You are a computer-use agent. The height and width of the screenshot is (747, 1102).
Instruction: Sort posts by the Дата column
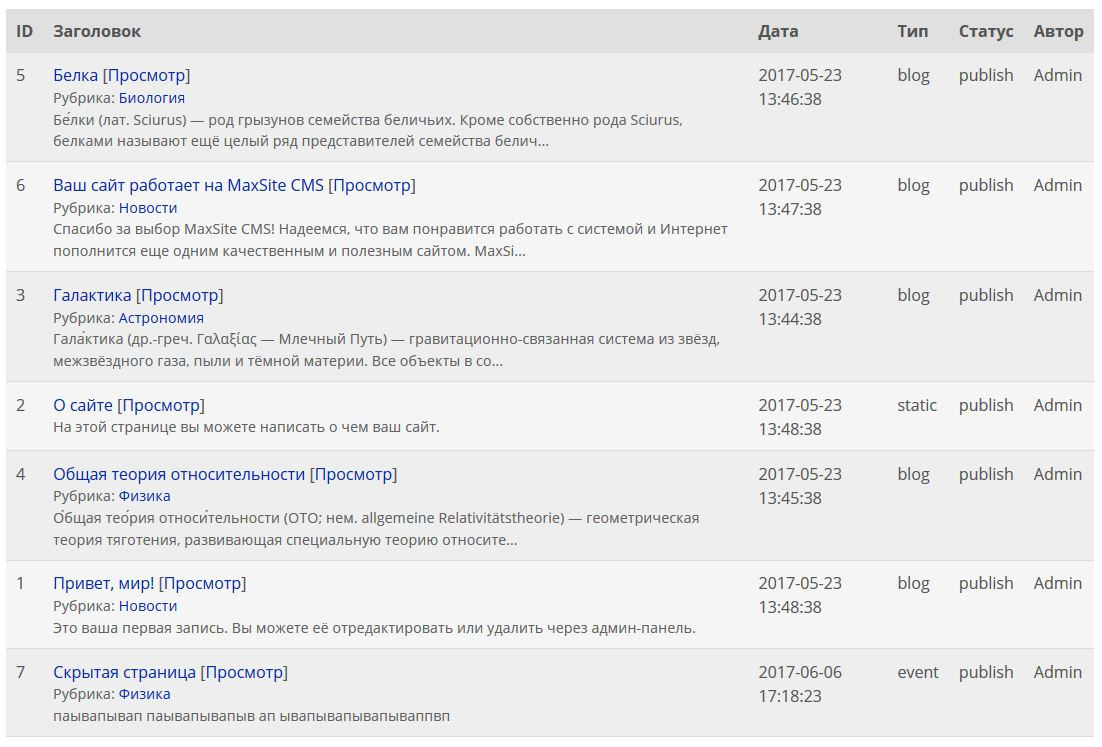click(x=778, y=31)
